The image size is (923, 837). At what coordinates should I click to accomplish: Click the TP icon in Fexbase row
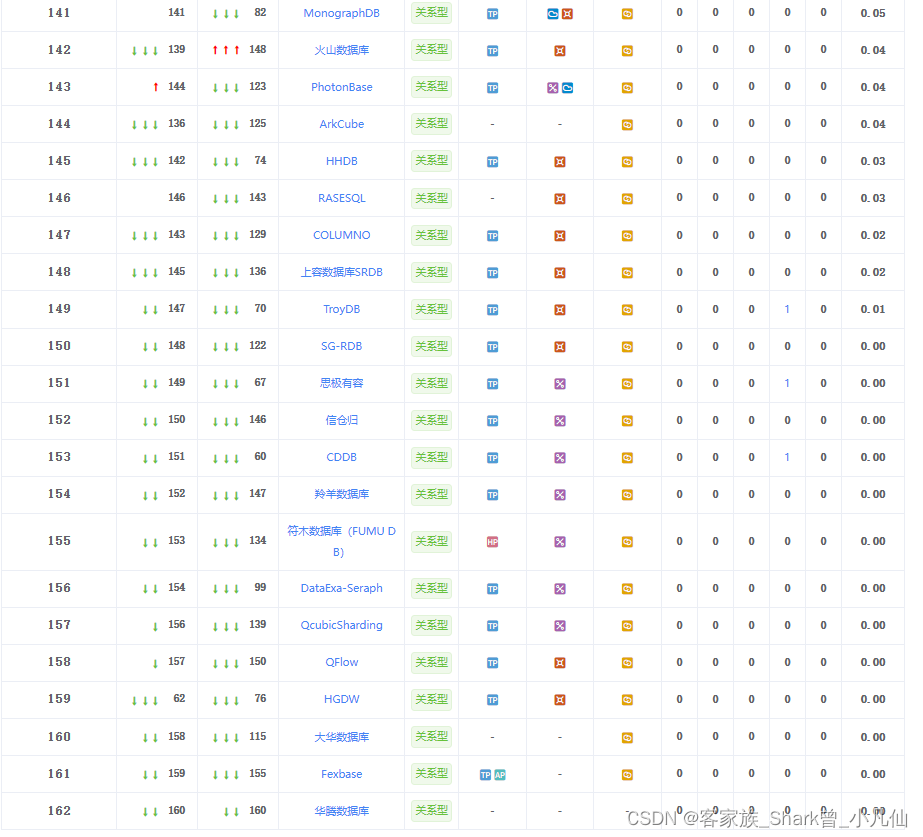tap(486, 775)
